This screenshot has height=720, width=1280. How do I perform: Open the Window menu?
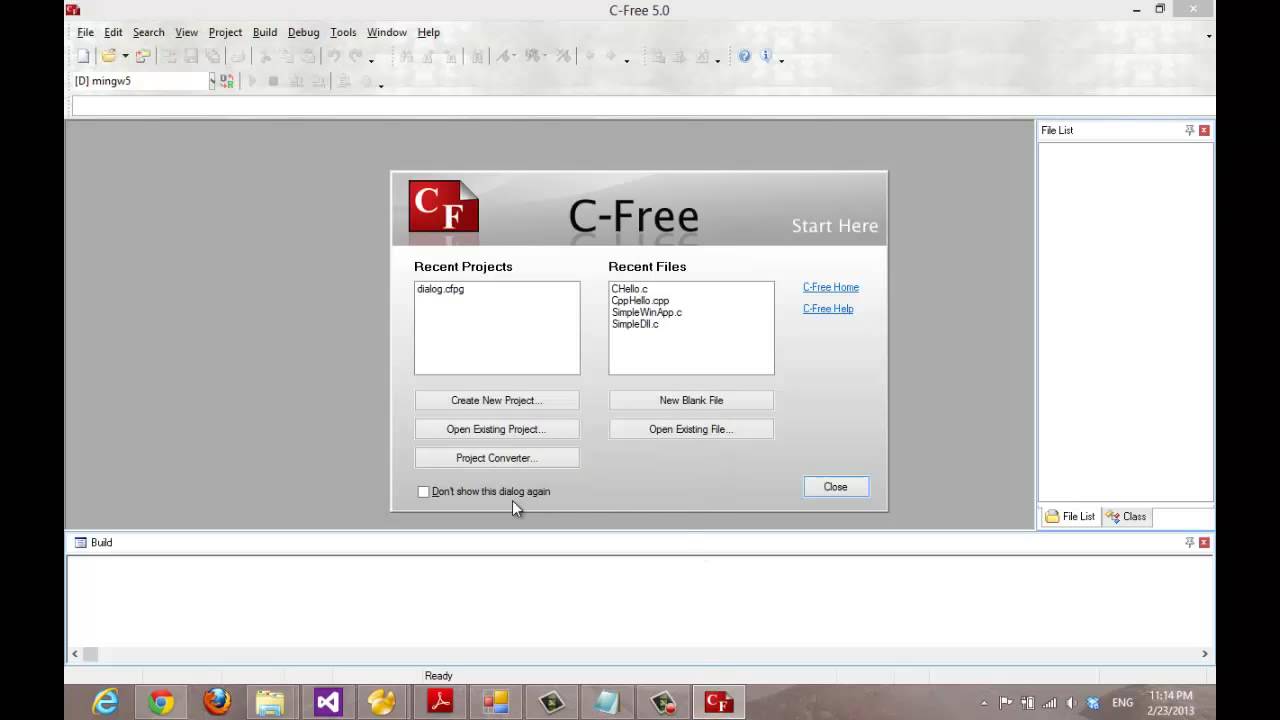(387, 32)
